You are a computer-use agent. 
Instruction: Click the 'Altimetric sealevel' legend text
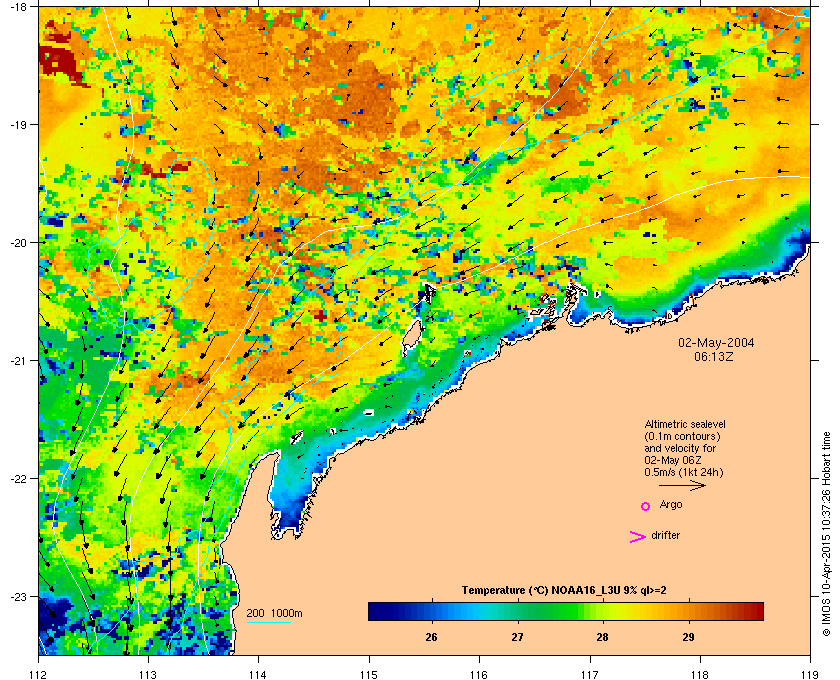tap(685, 424)
